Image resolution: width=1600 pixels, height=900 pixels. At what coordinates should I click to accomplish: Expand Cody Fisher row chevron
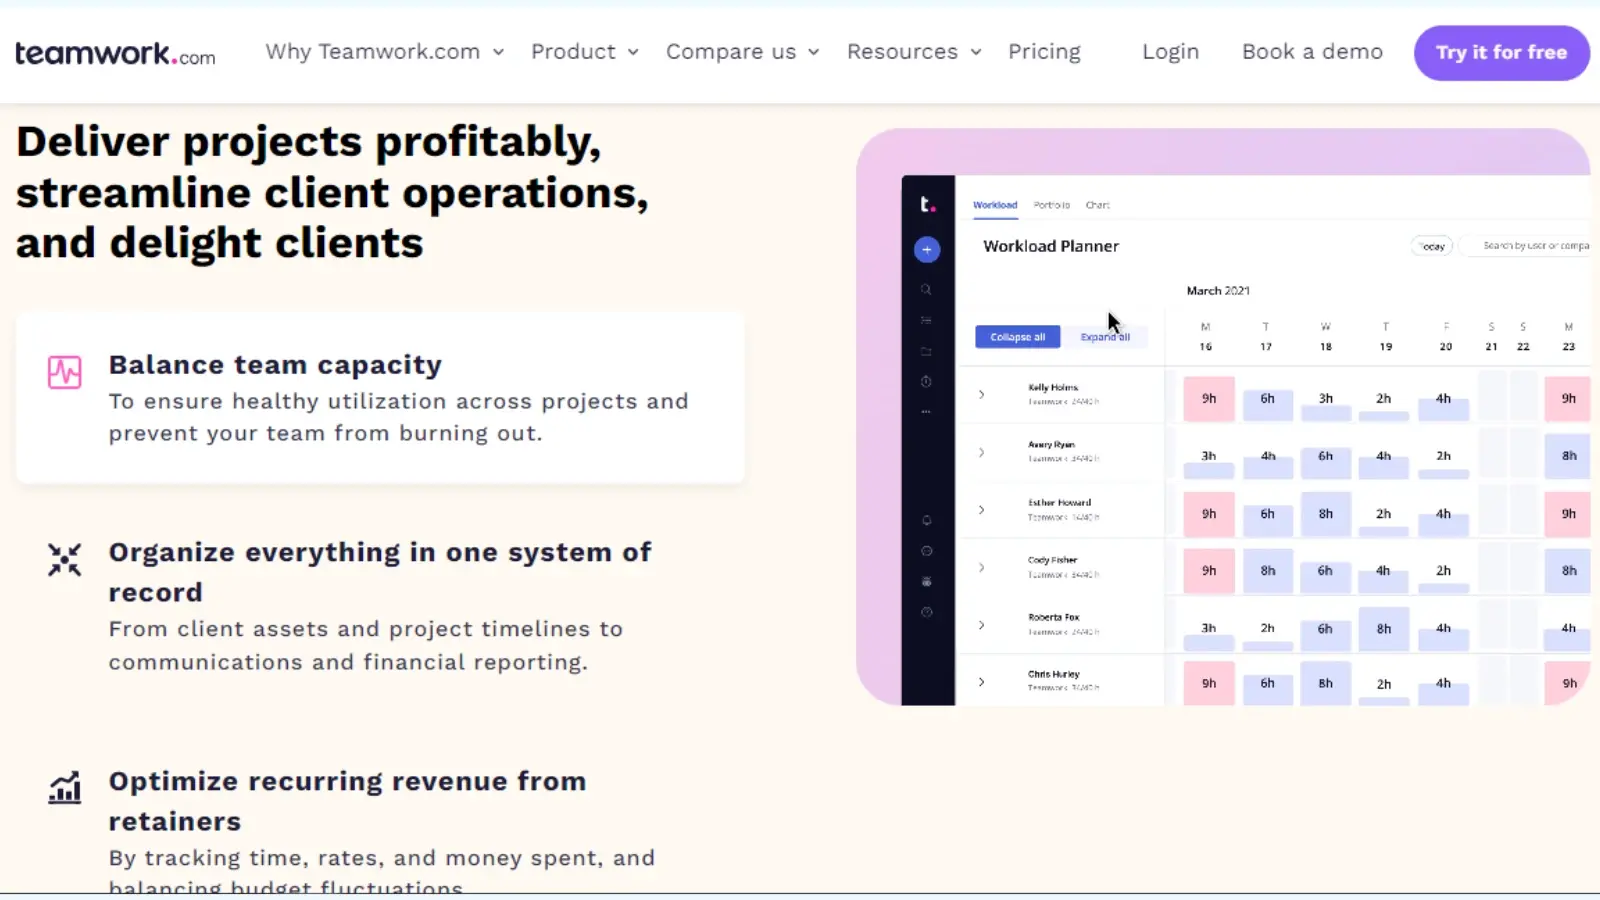pyautogui.click(x=981, y=567)
